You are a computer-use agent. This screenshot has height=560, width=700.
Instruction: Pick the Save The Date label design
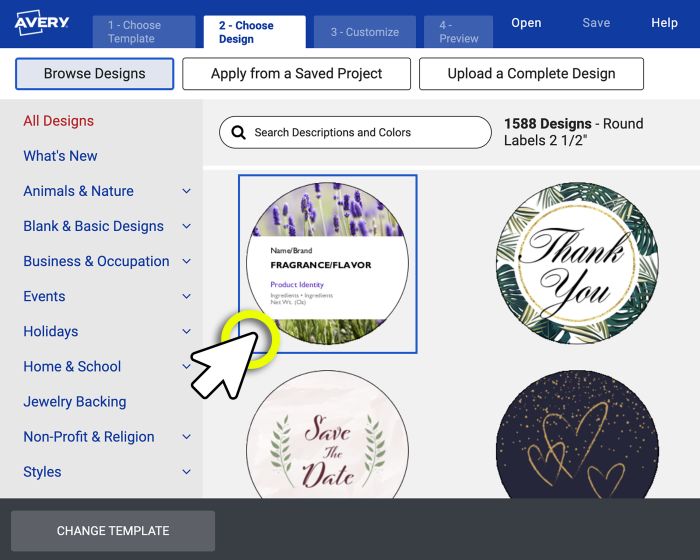tap(327, 440)
